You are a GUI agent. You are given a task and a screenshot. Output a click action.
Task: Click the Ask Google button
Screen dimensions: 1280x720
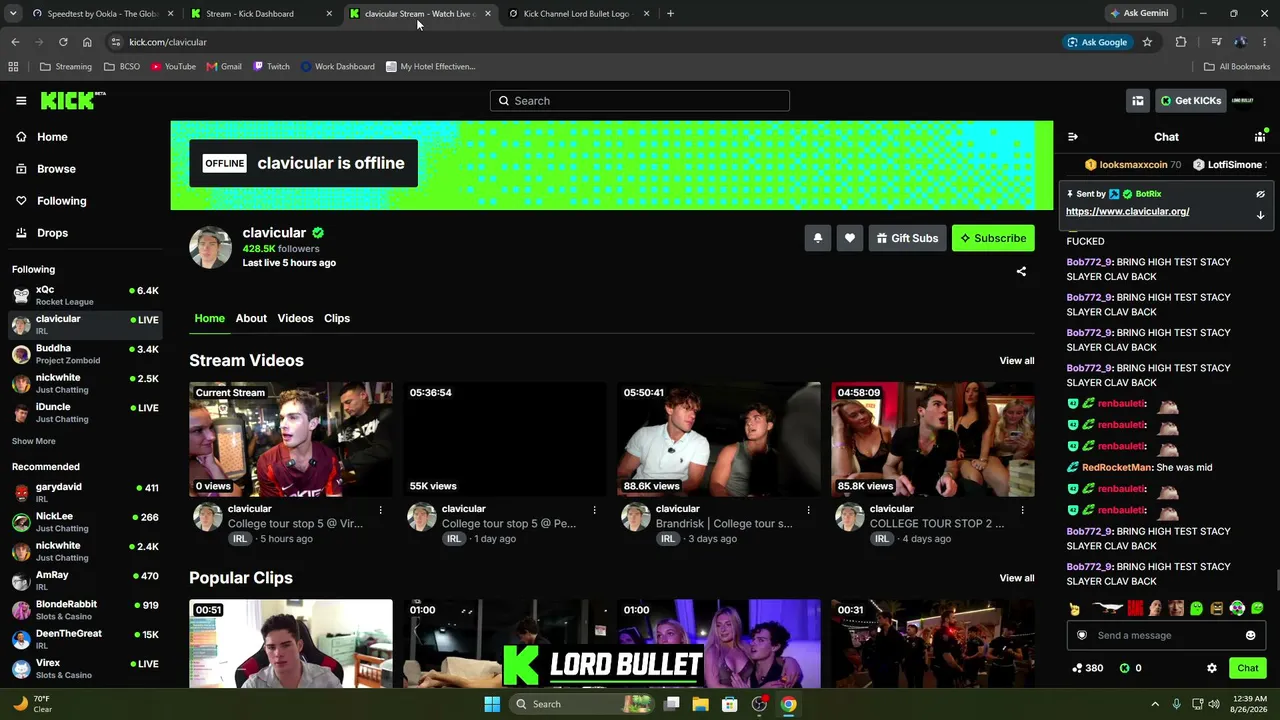[1097, 42]
